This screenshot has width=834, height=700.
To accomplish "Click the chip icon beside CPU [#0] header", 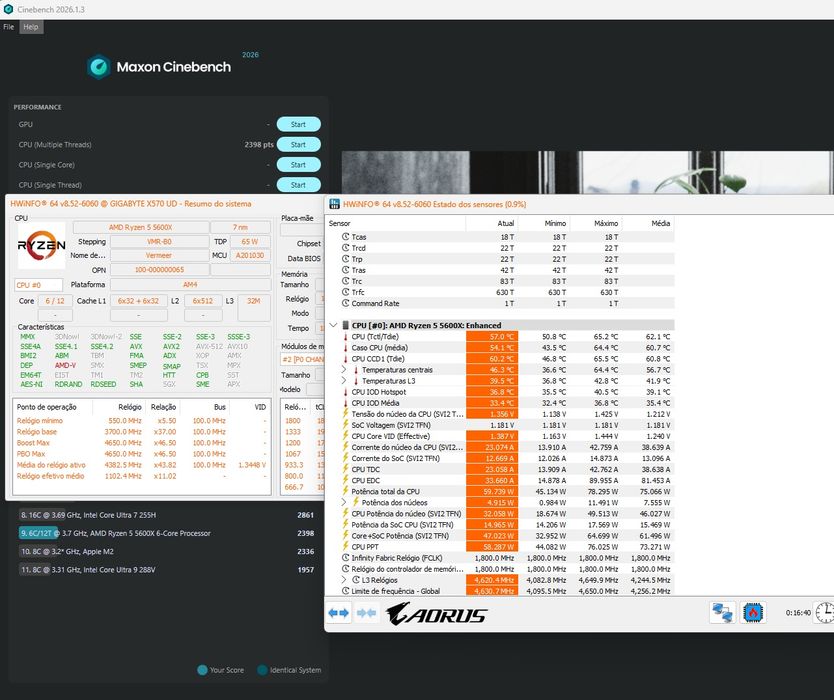I will [345, 325].
